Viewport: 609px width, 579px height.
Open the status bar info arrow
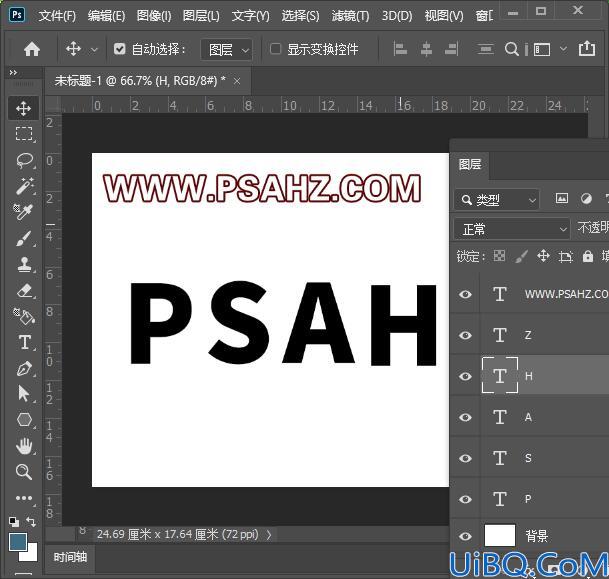point(269,535)
